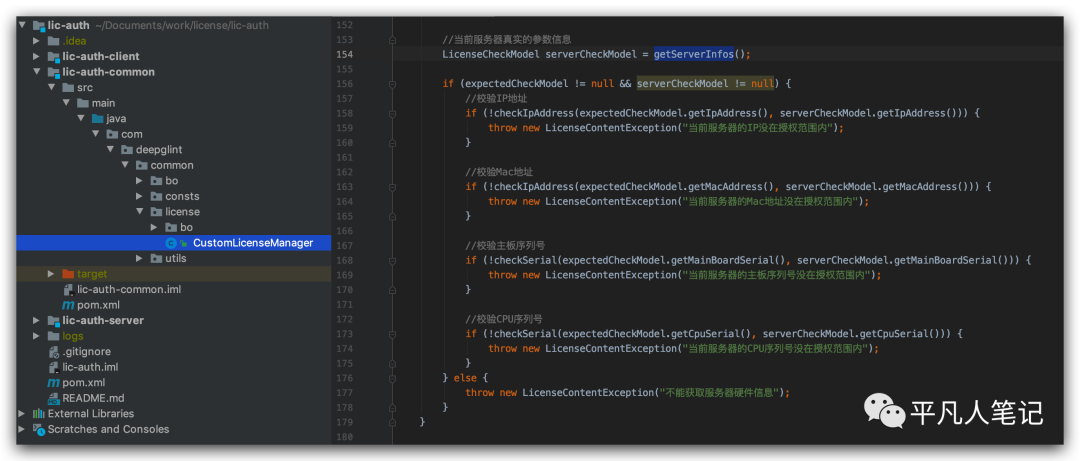Toggle code fold marker at line 173

392,334
